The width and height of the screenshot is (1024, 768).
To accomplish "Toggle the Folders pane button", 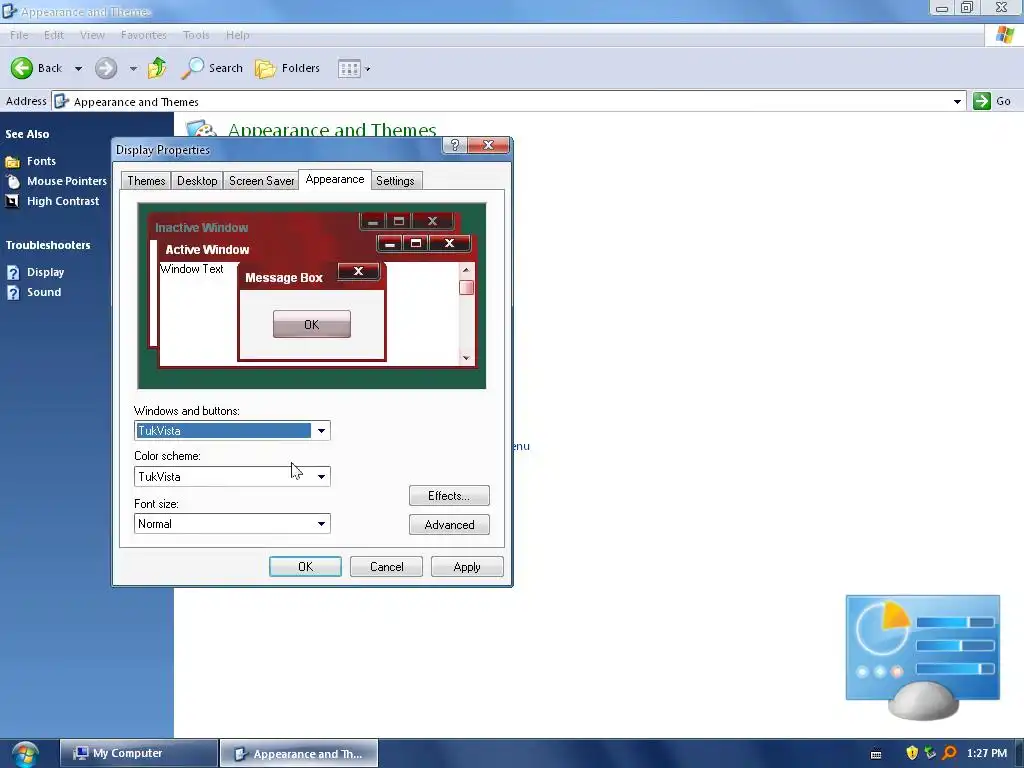I will 288,68.
